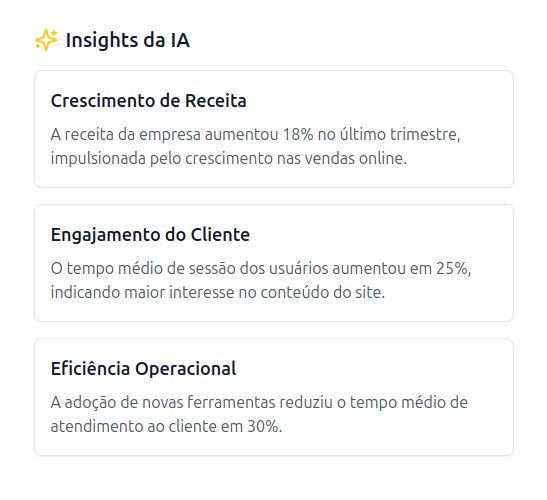Open the Eficiência Operacional card
The image size is (547, 500).
[x=274, y=397]
